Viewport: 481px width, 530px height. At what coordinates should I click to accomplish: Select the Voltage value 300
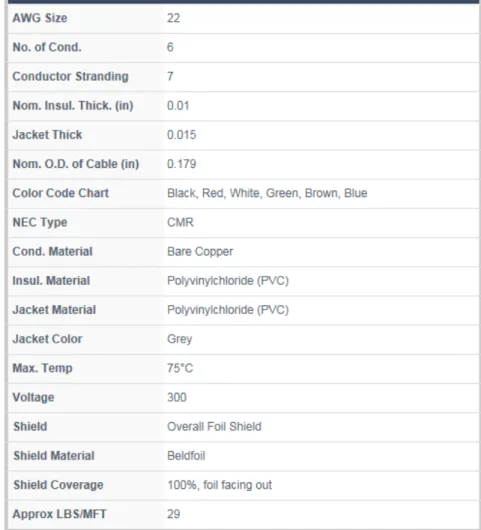[177, 397]
